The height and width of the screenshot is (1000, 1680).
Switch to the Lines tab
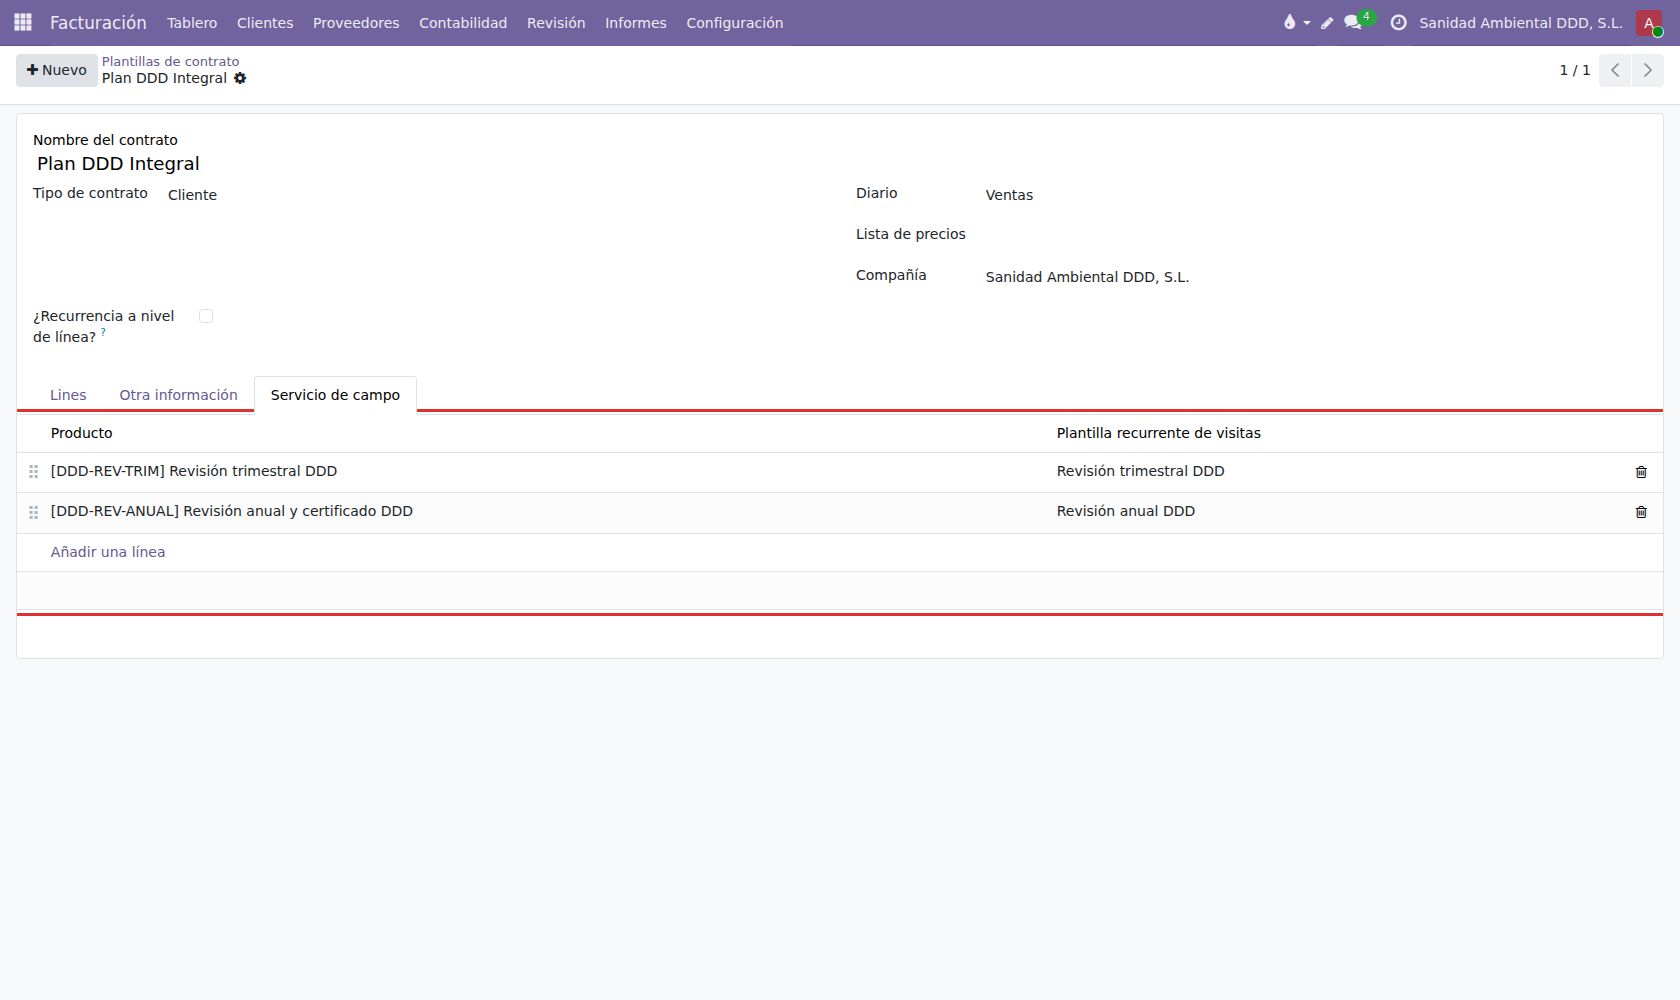point(68,395)
